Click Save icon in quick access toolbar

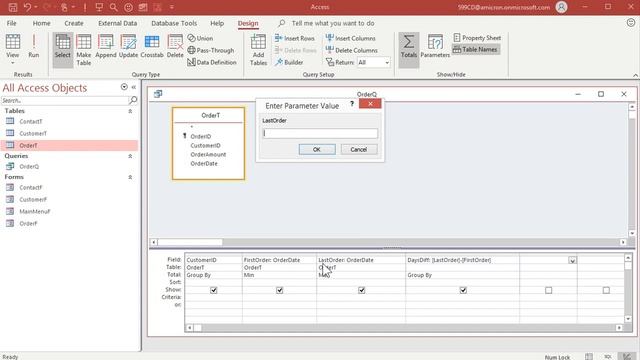13,7
